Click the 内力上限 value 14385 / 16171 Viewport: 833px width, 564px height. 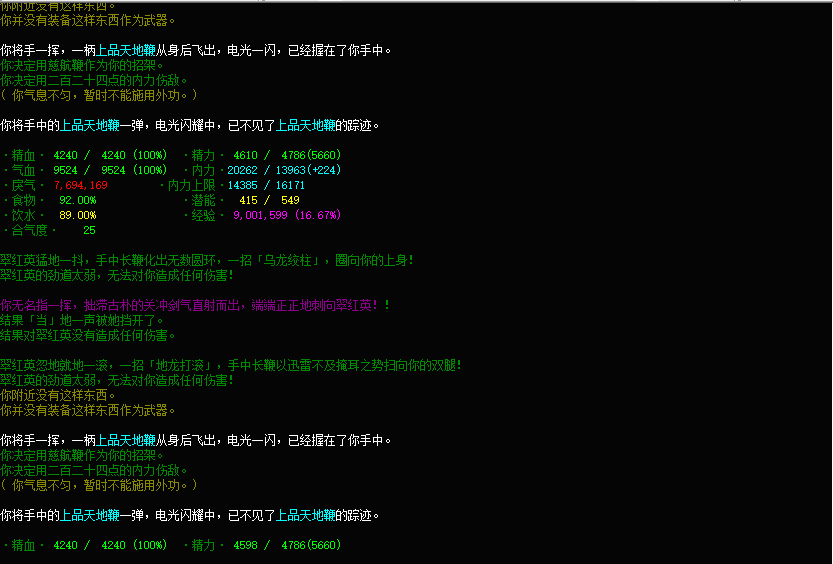pos(265,186)
